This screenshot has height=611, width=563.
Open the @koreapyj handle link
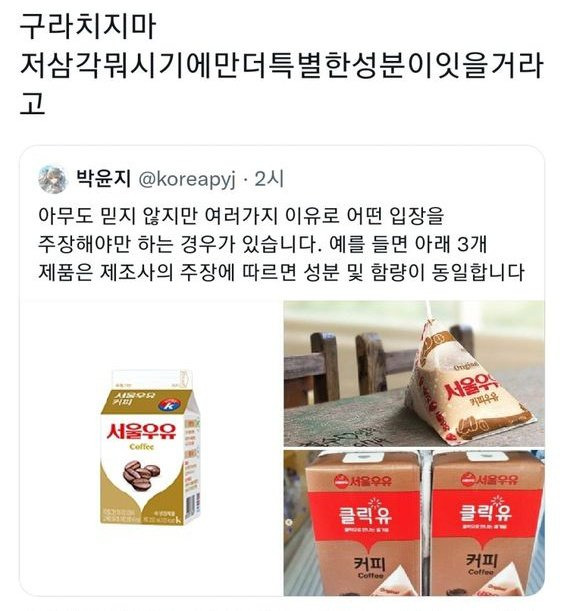(x=187, y=180)
